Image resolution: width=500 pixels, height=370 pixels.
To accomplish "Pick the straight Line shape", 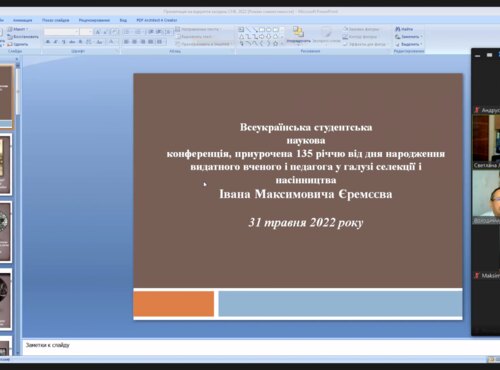I will pyautogui.click(x=248, y=30).
